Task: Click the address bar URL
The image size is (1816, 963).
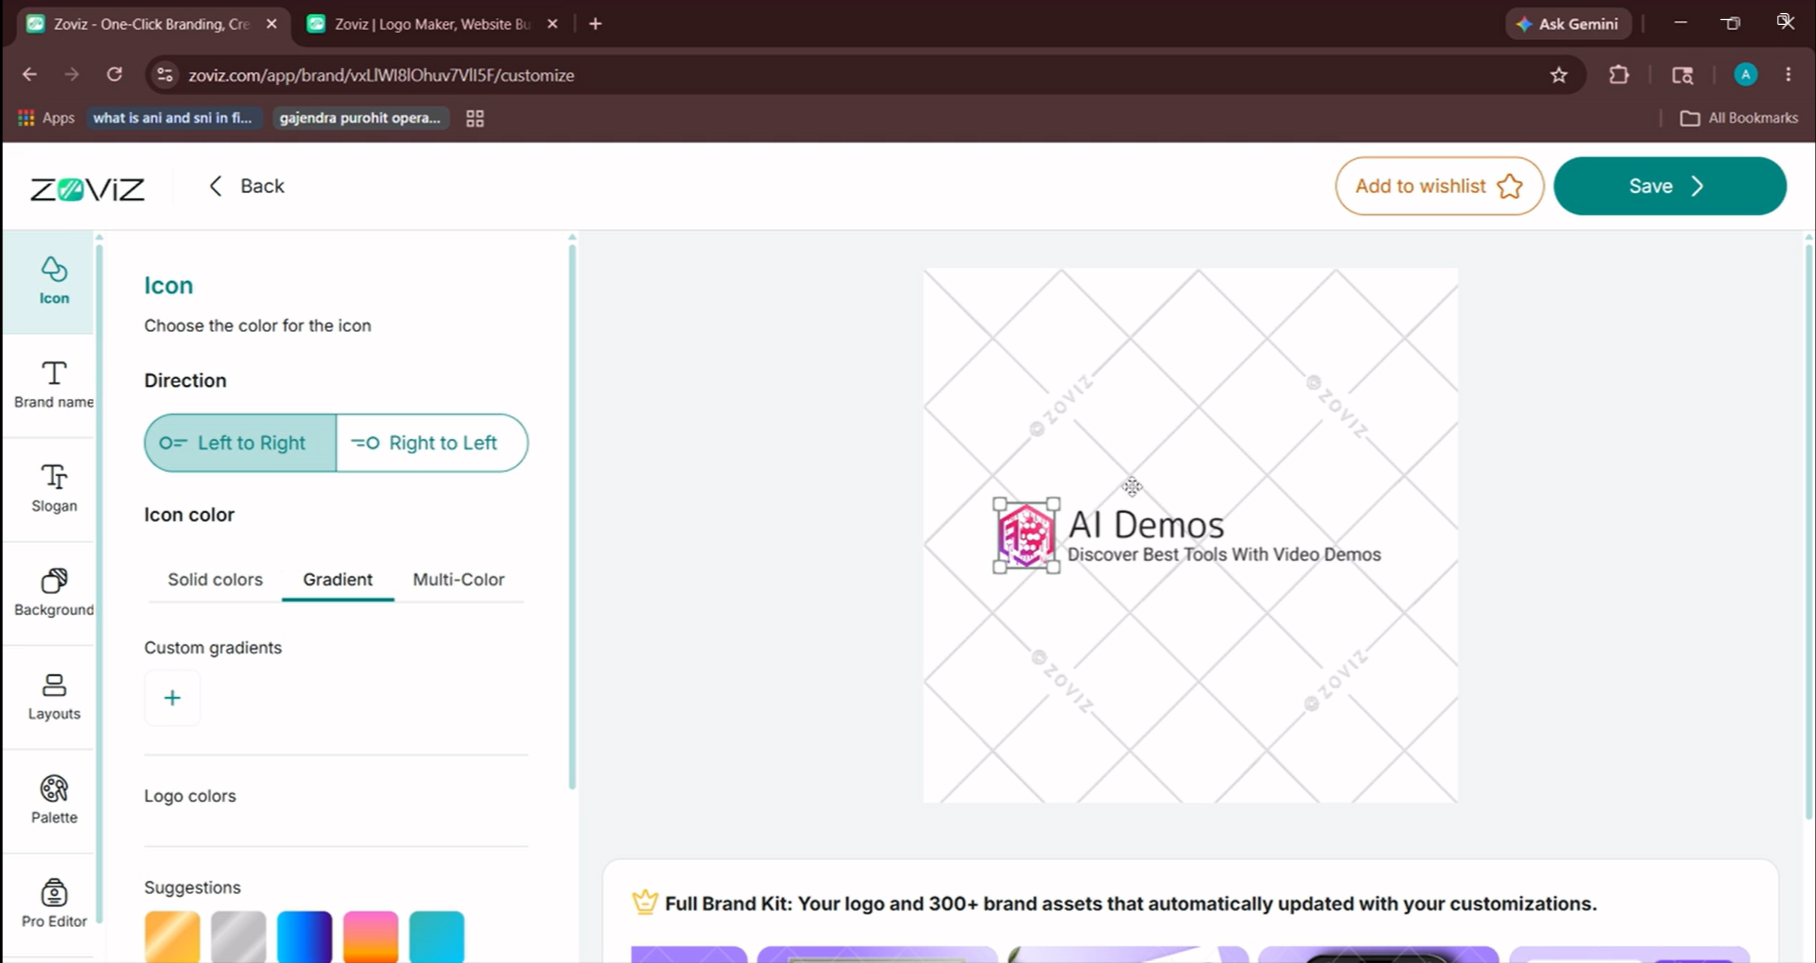Action: pos(381,75)
